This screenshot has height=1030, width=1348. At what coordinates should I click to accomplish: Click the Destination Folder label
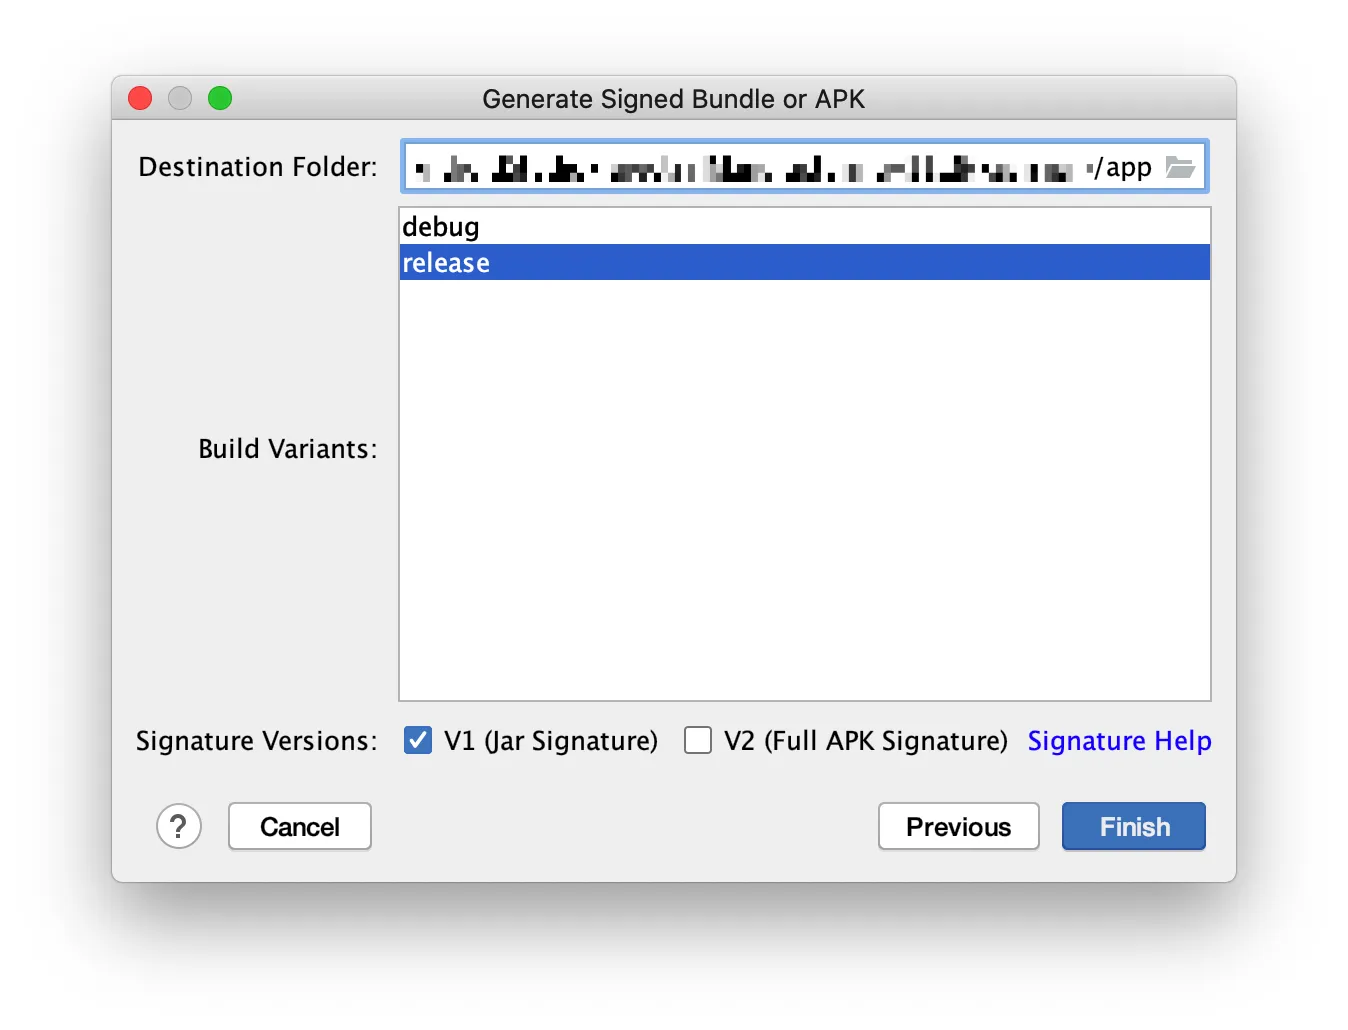258,167
